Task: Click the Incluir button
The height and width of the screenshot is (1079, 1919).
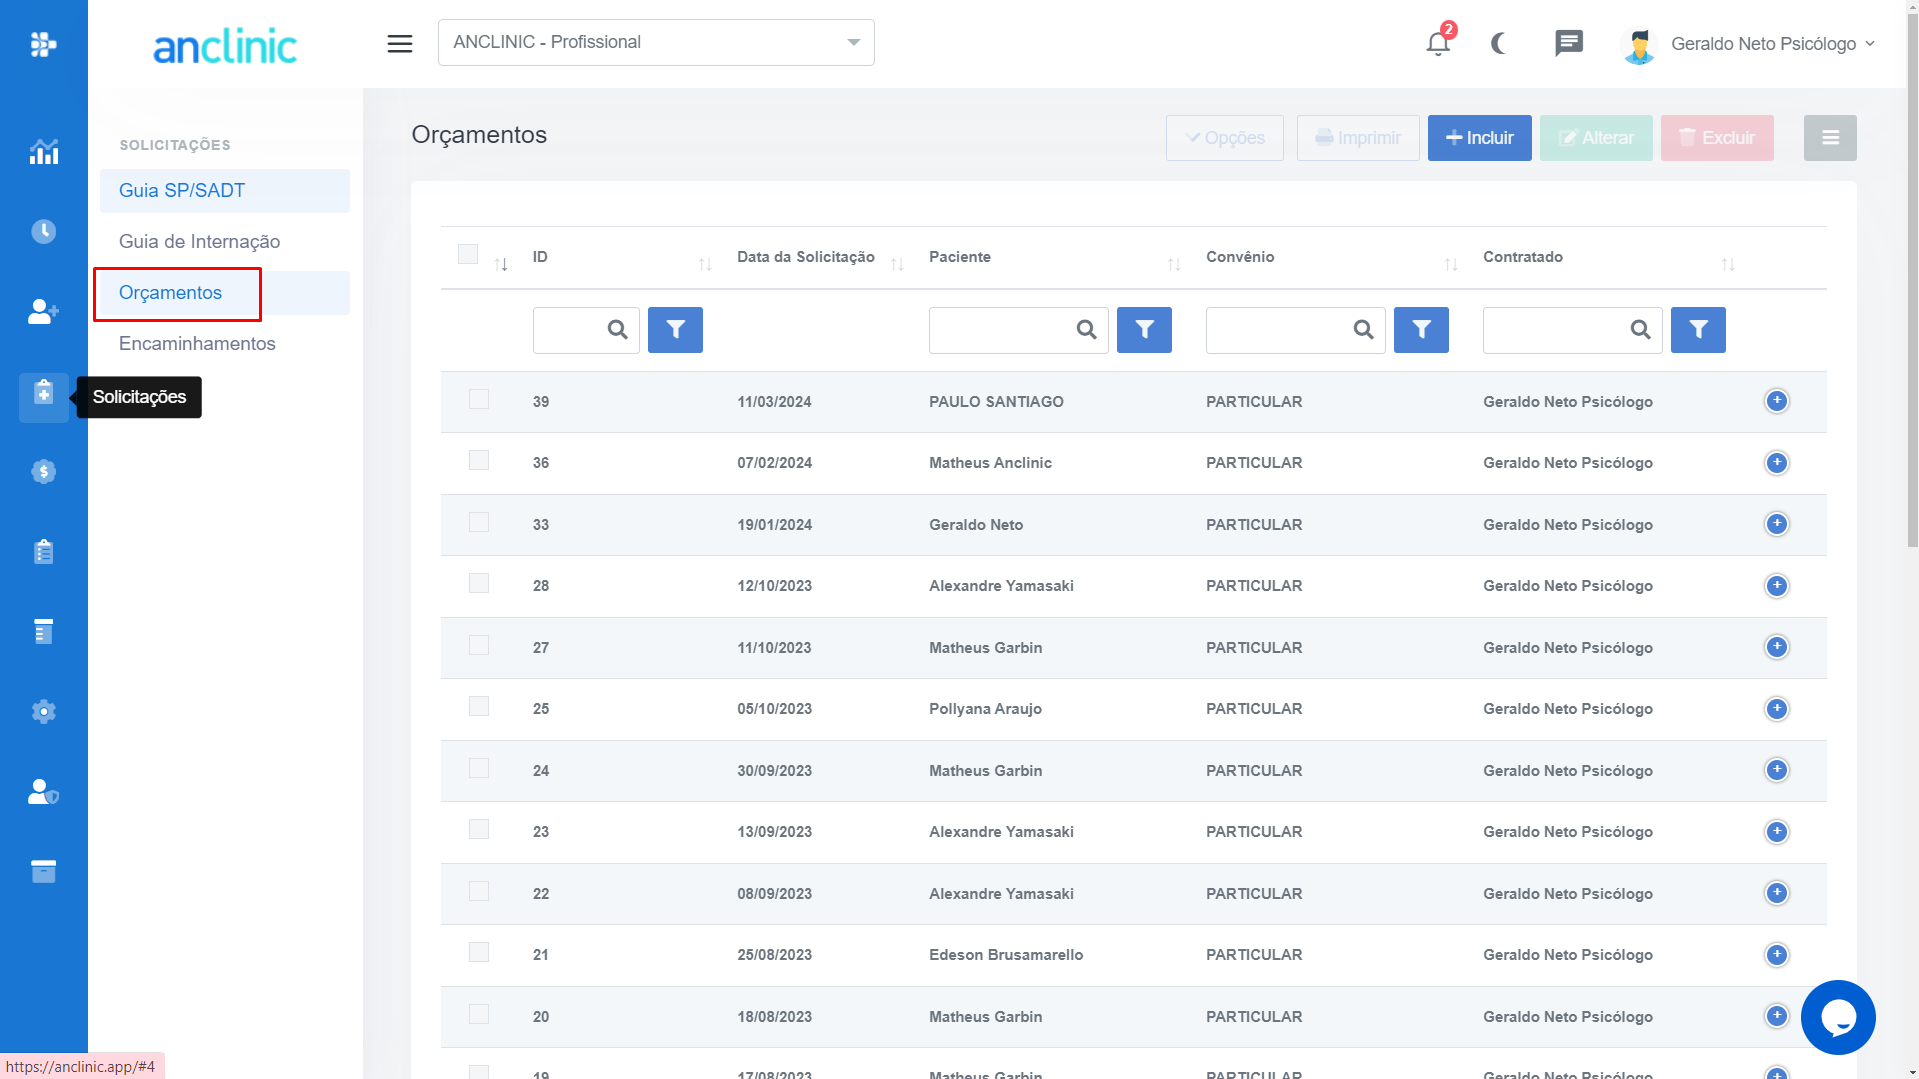Action: [1480, 138]
